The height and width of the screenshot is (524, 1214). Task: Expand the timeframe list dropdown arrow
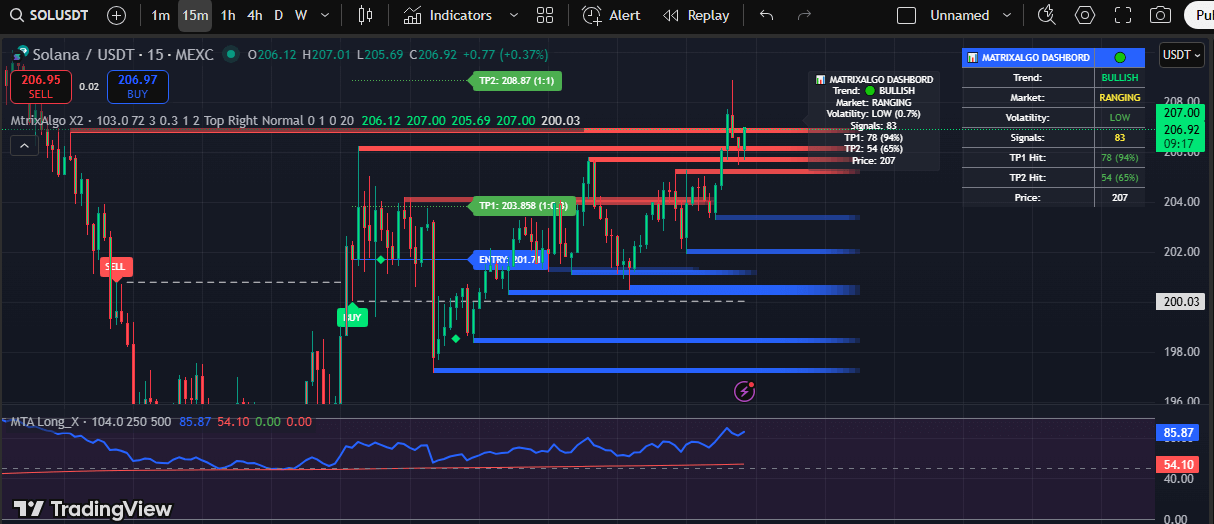point(323,15)
